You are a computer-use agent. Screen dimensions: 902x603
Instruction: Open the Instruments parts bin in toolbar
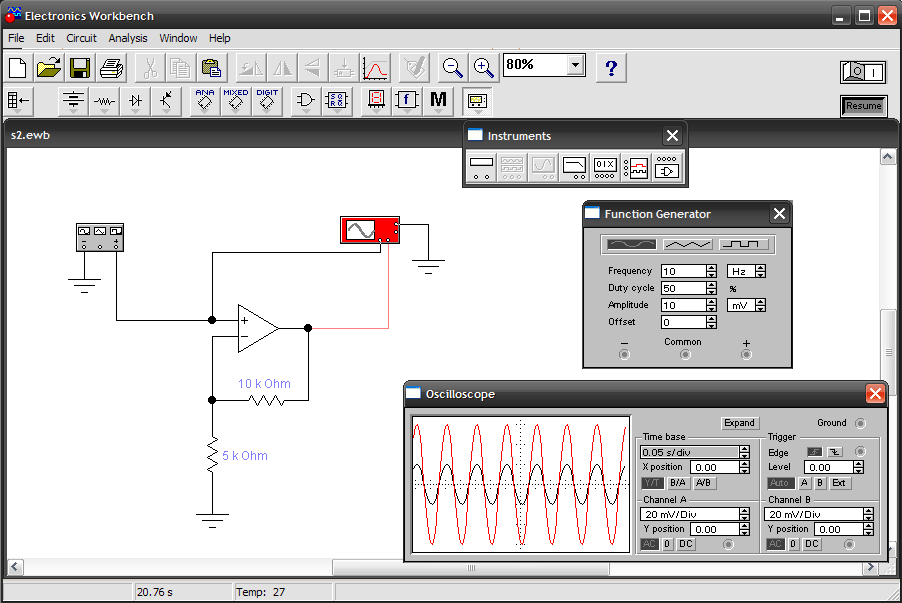click(477, 101)
